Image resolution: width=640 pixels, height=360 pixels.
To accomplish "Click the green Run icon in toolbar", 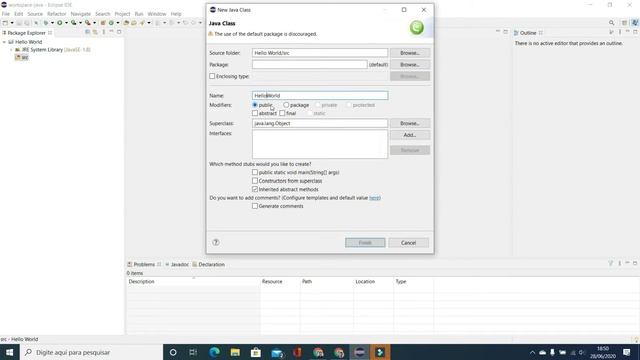I will click(60, 23).
